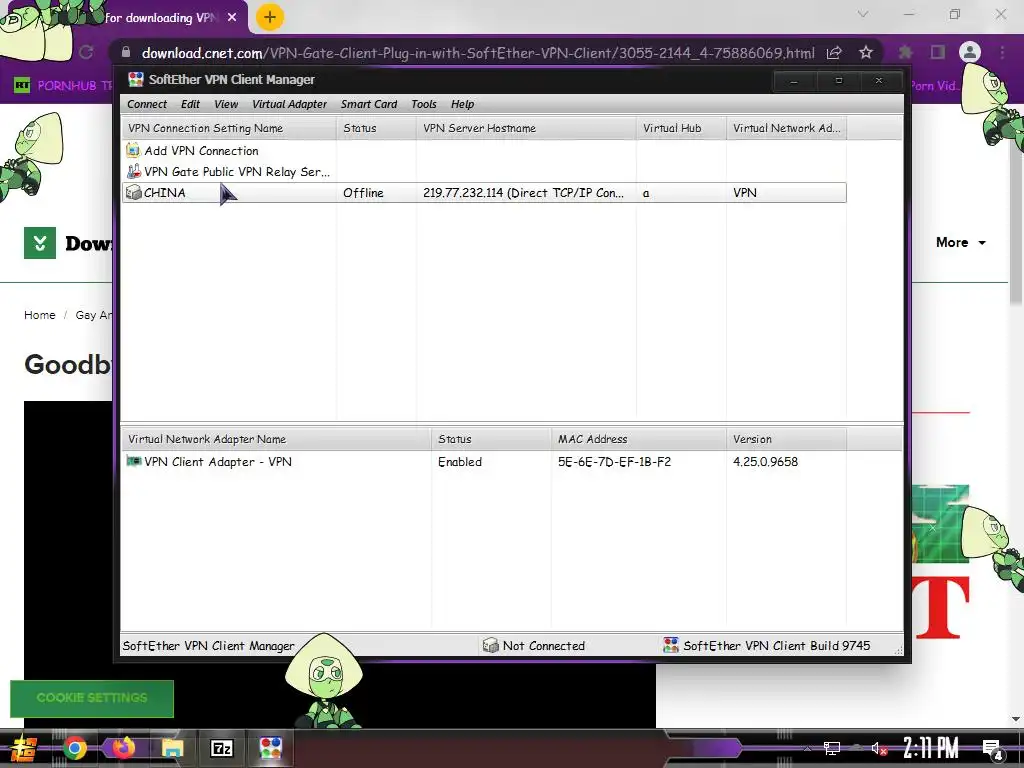Viewport: 1024px width, 768px height.
Task: Open 7-Zip from the taskbar
Action: (221, 748)
